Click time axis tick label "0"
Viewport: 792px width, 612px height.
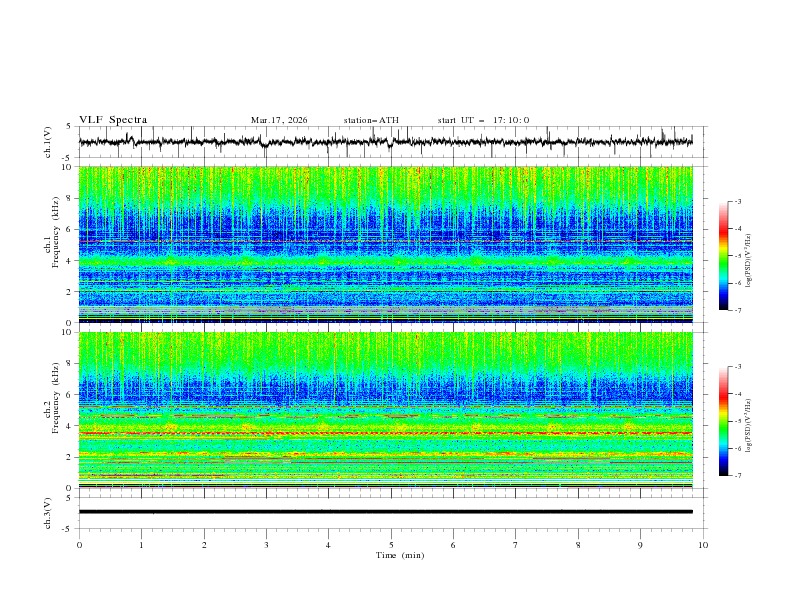[x=79, y=545]
